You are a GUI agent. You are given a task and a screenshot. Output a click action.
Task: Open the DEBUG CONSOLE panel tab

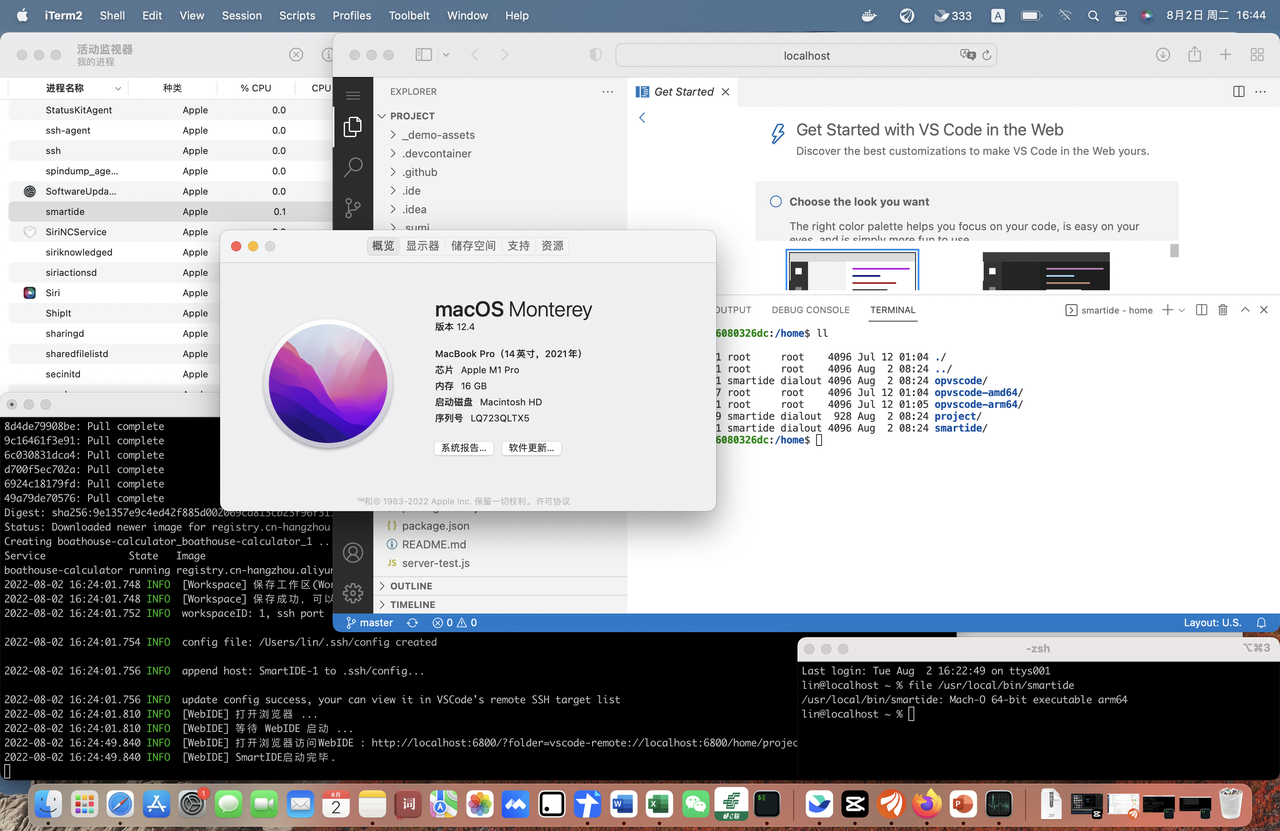810,310
